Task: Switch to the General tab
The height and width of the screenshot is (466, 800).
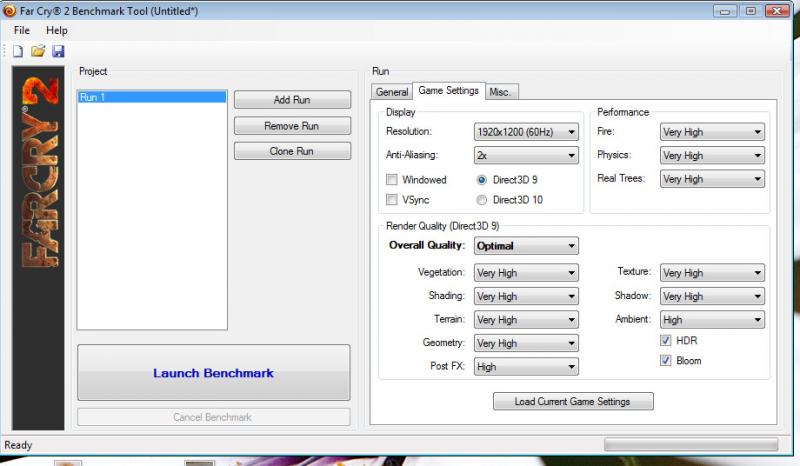Action: [x=392, y=92]
